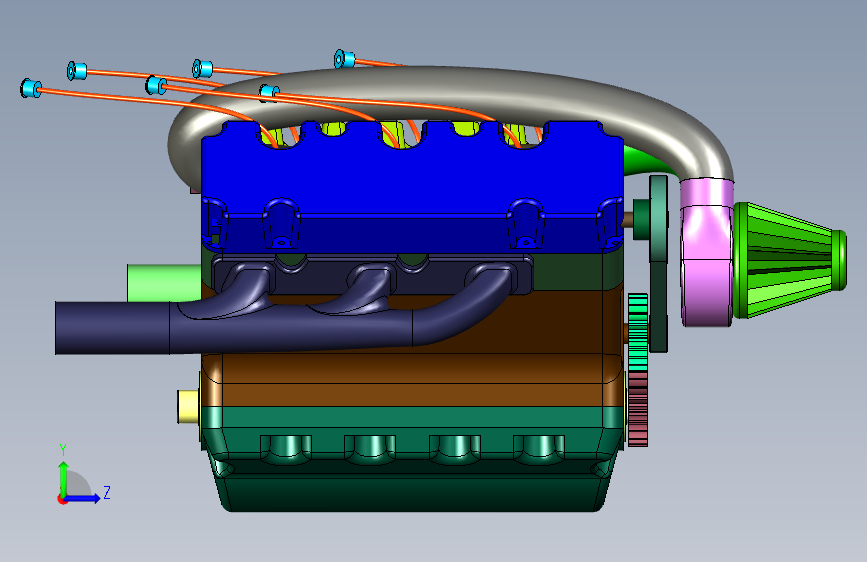Viewport: 867px width, 562px height.
Task: Click the green Y axis of the triad
Action: click(x=63, y=480)
